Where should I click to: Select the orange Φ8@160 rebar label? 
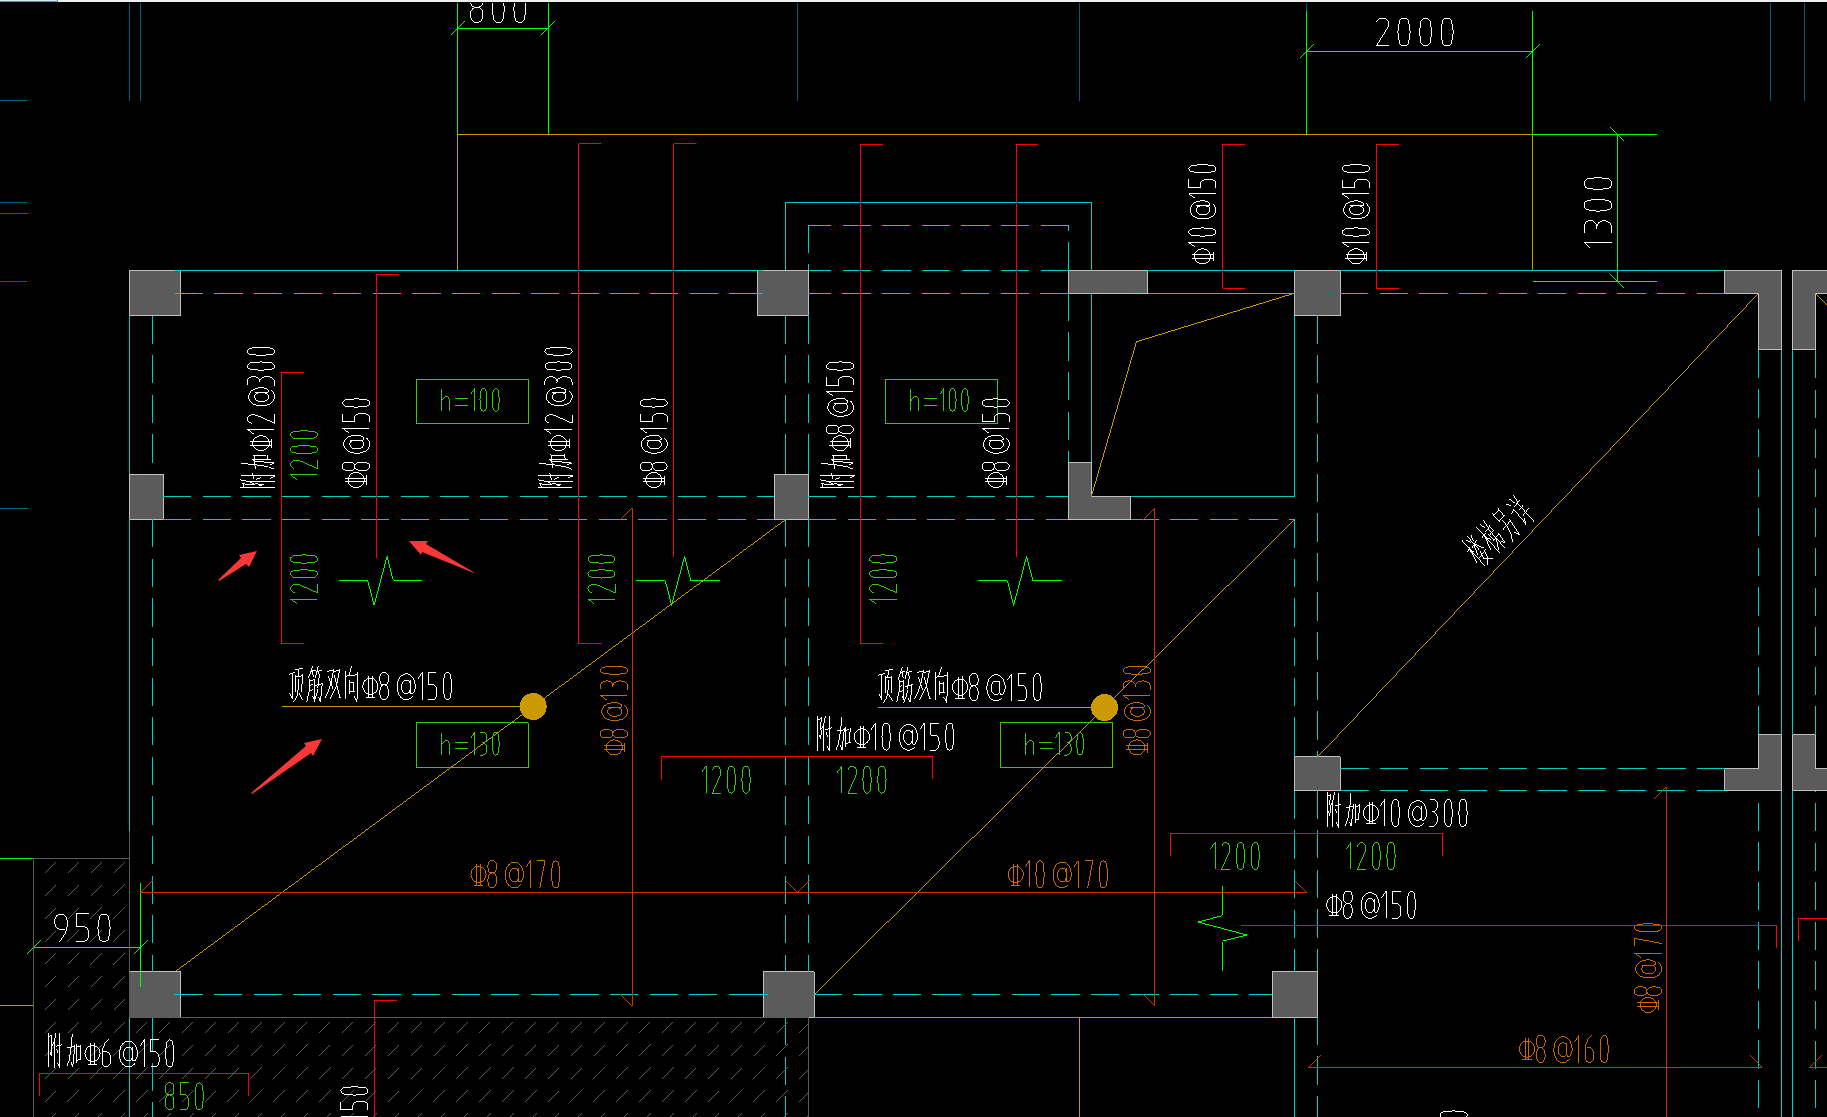coord(1564,1049)
